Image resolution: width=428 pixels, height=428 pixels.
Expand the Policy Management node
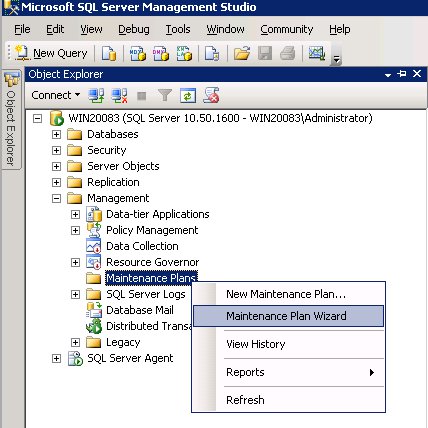[x=75, y=230]
